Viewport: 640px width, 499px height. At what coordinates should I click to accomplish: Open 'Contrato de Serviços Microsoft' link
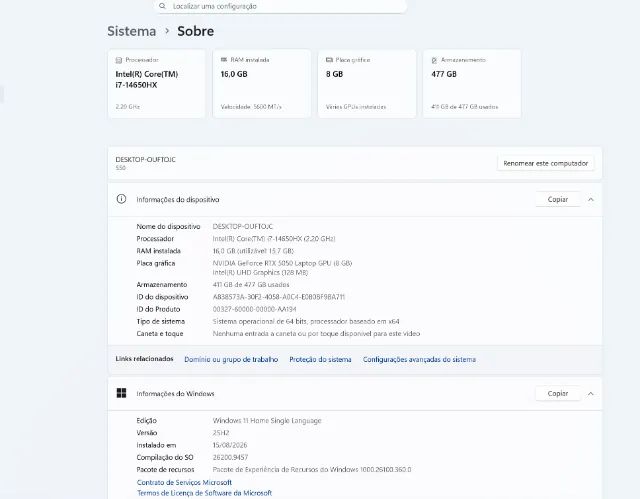click(x=184, y=482)
